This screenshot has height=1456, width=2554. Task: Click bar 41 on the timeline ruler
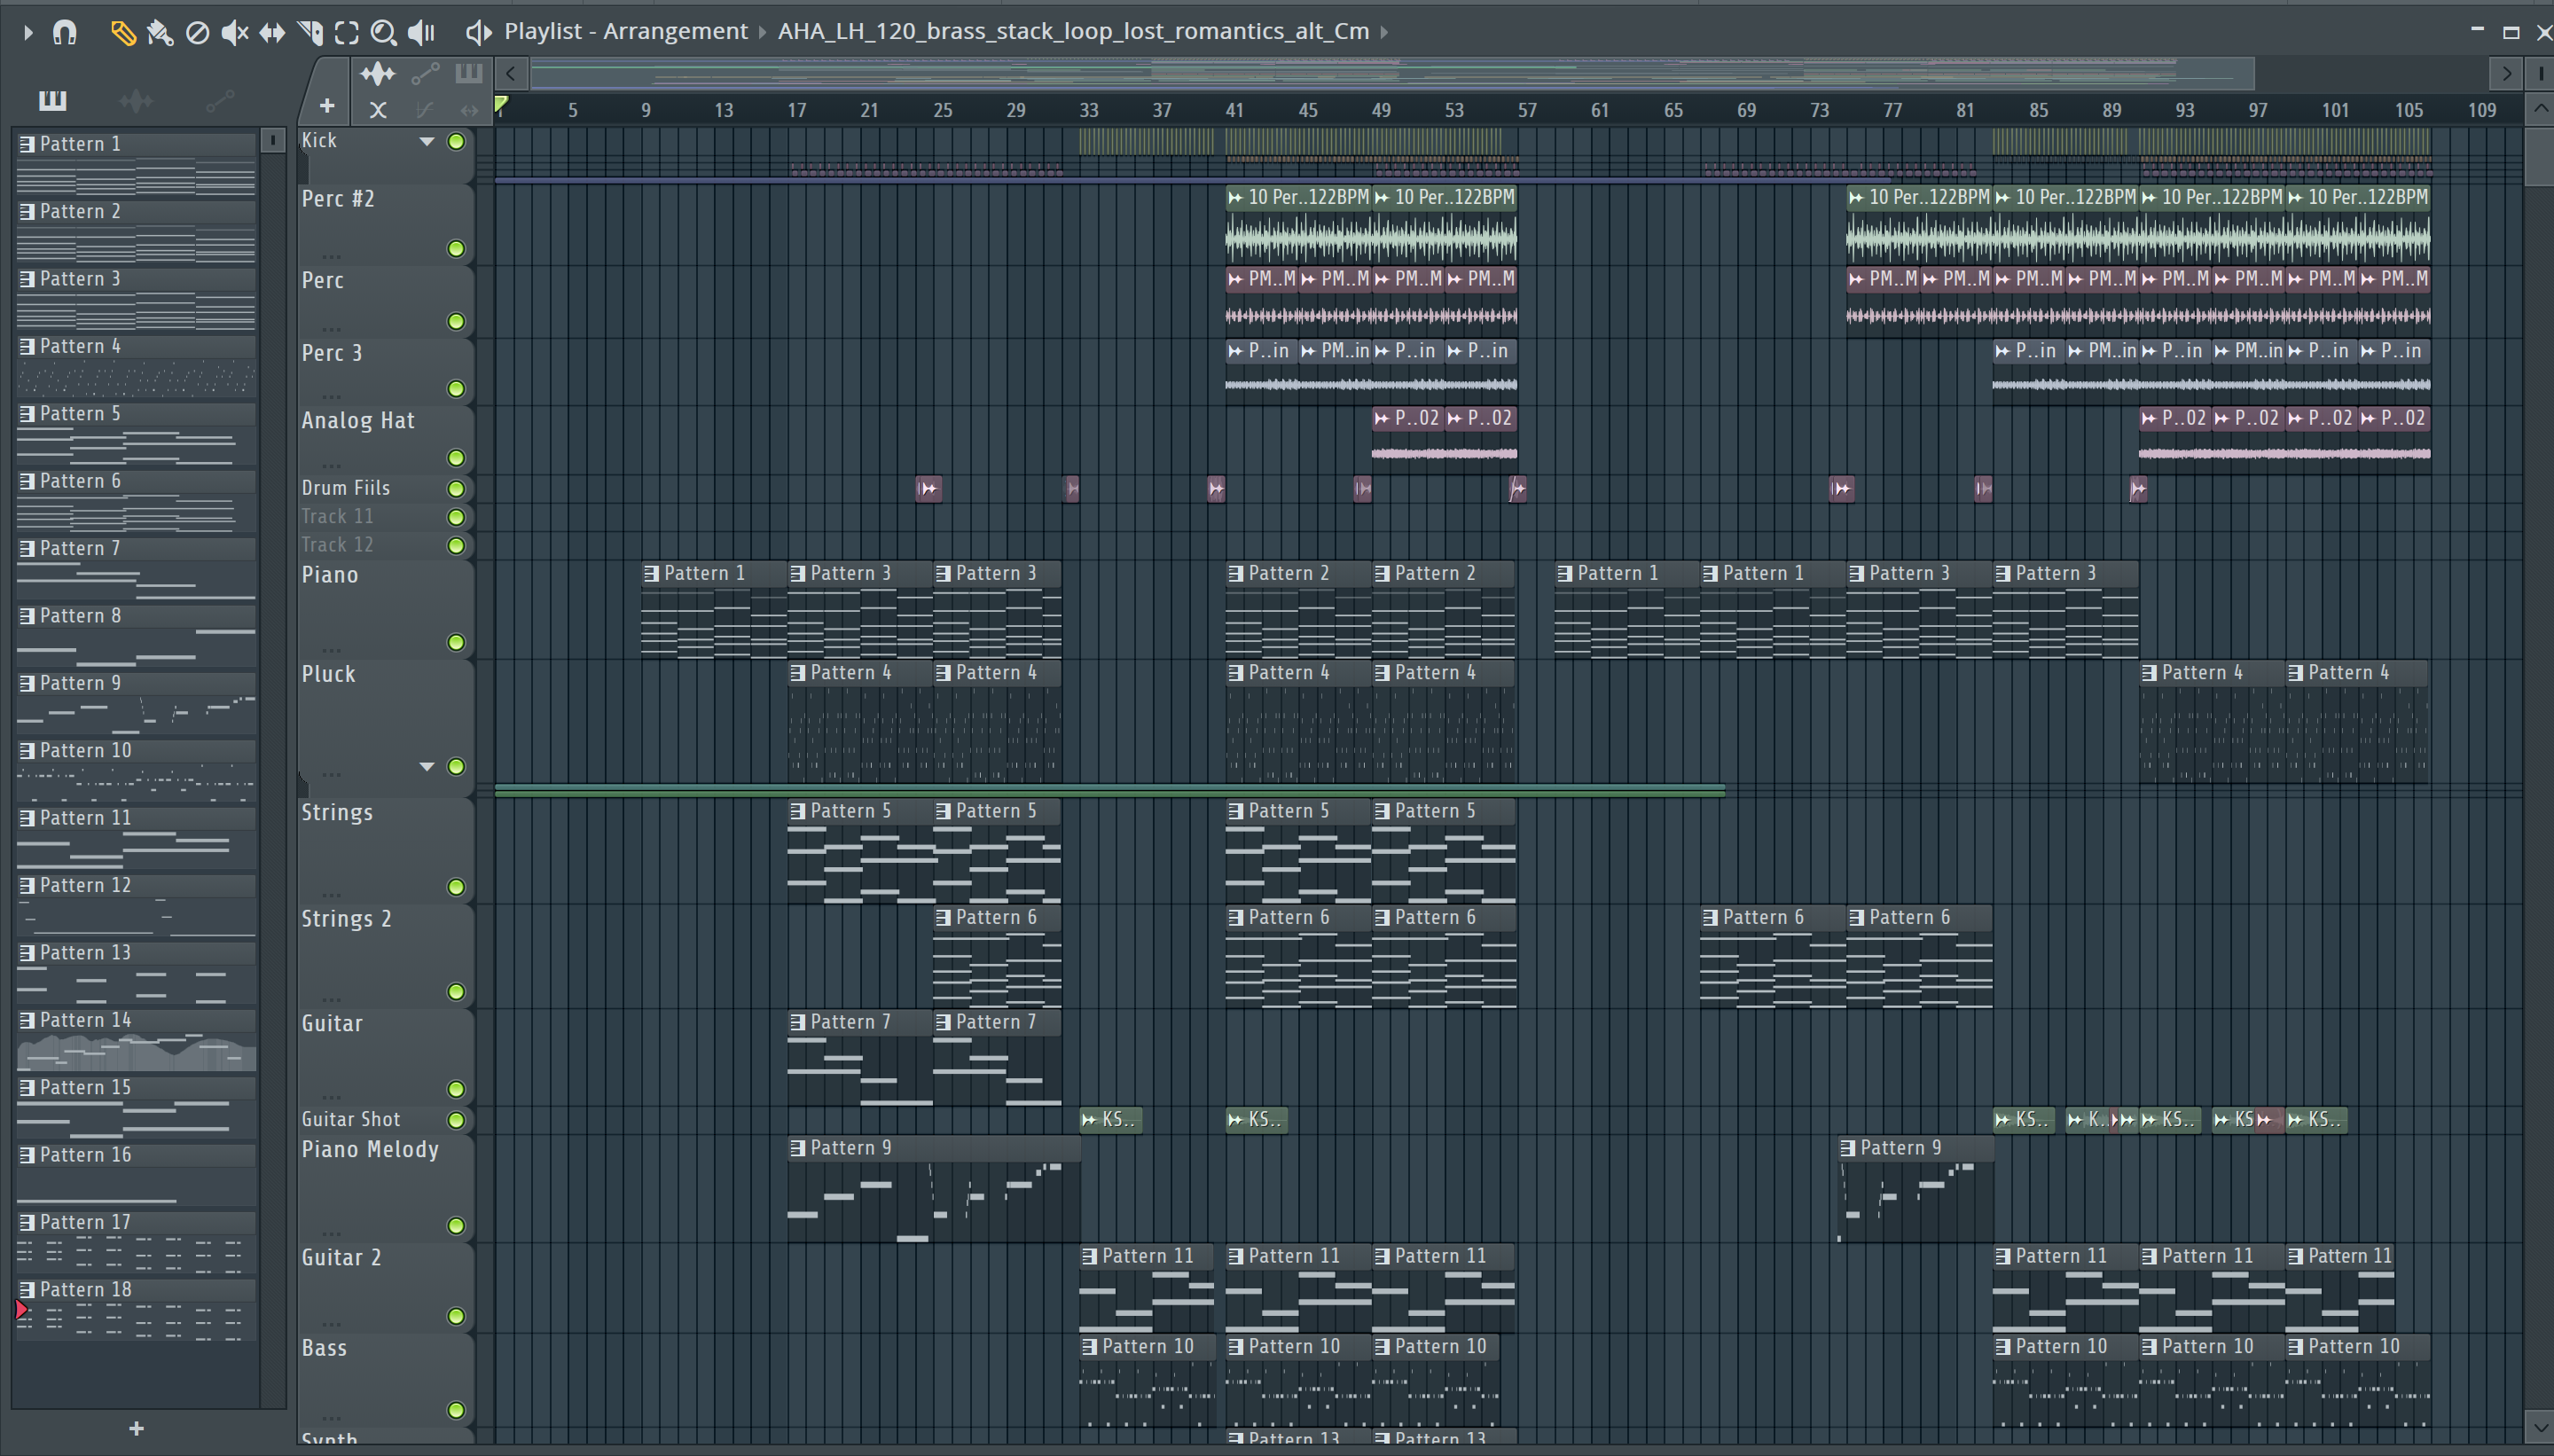pyautogui.click(x=1235, y=110)
